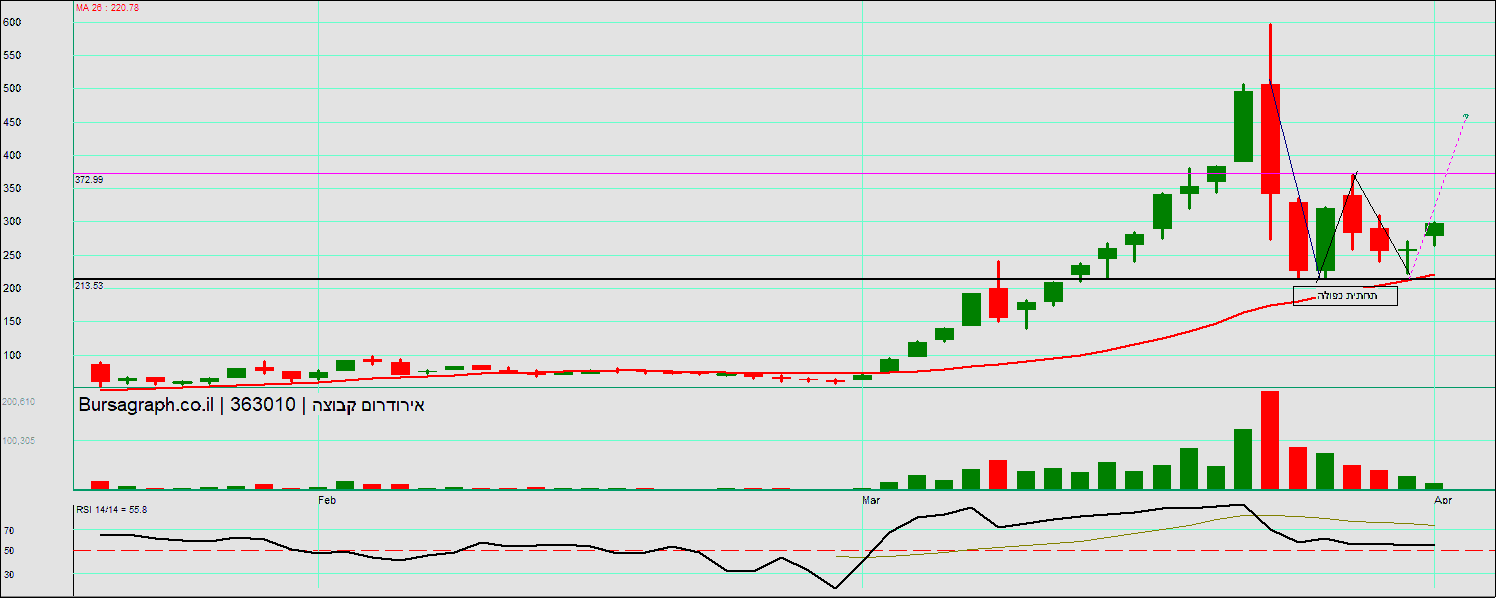Click the 150 price axis value
This screenshot has width=1496, height=598.
point(12,321)
